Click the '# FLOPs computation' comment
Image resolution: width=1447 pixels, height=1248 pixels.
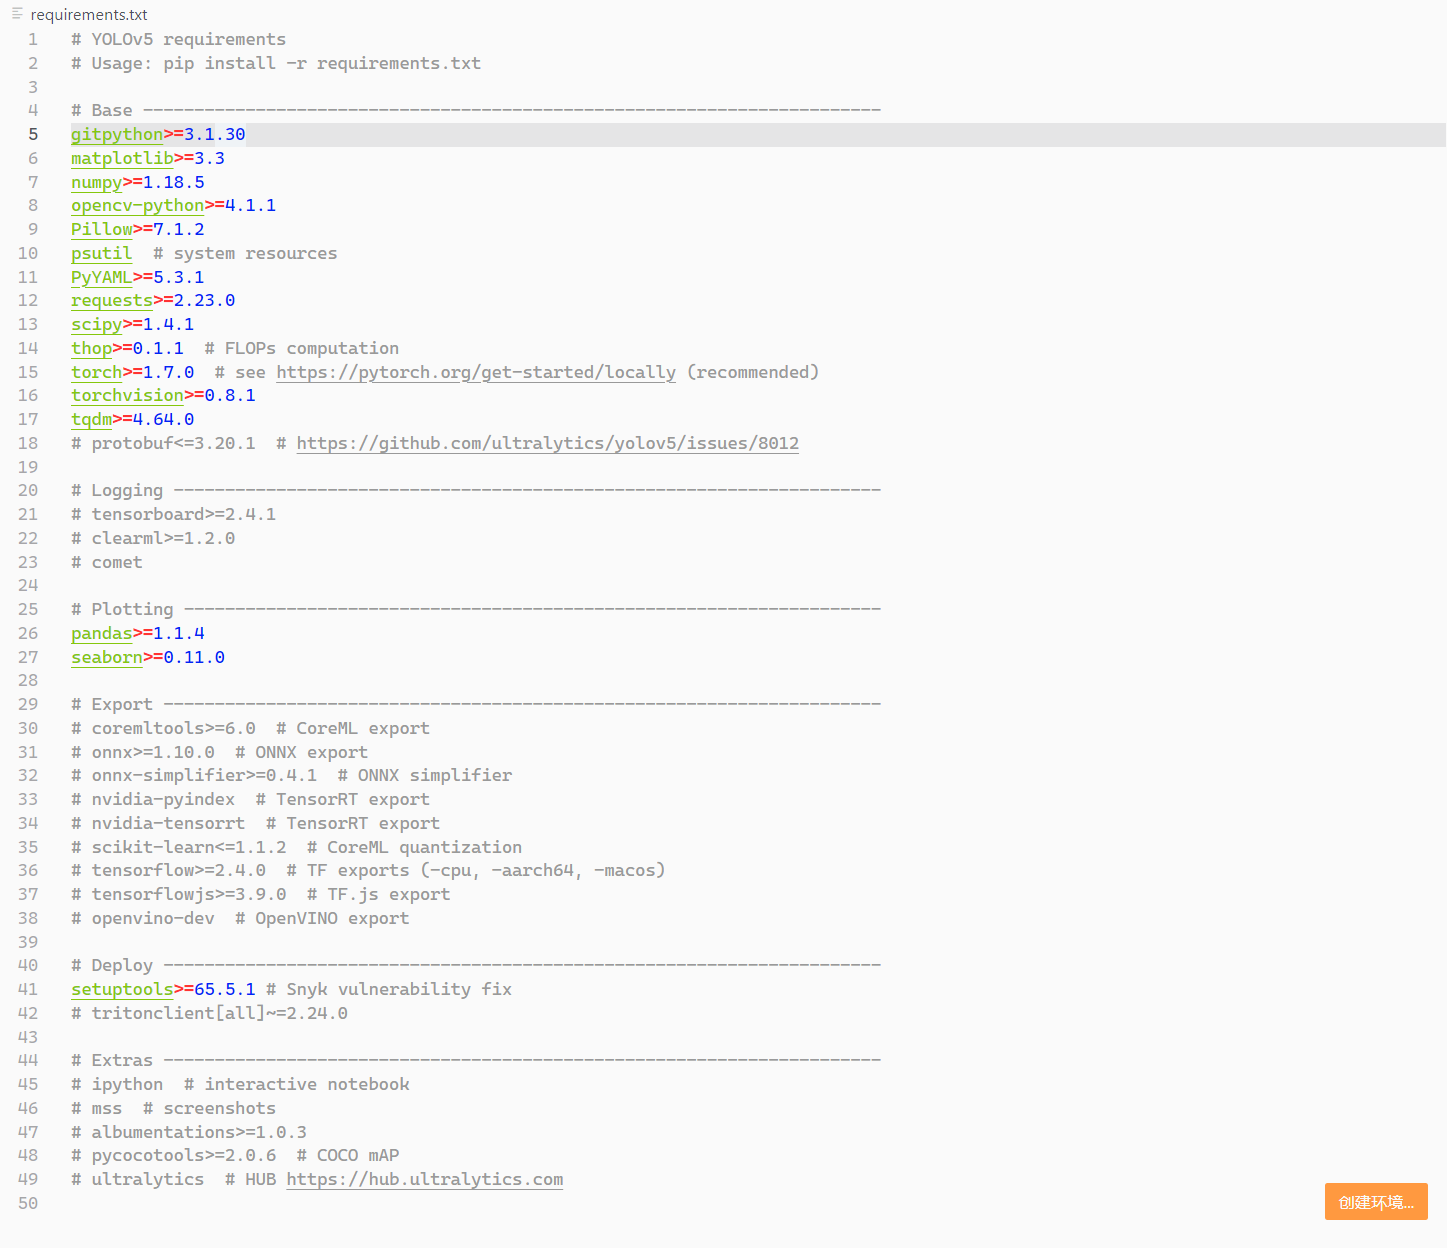(x=302, y=348)
